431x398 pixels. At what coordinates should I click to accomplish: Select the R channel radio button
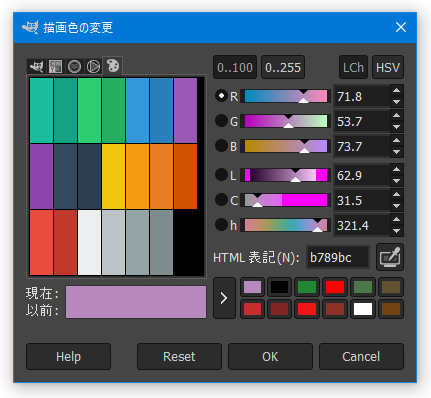click(x=221, y=96)
